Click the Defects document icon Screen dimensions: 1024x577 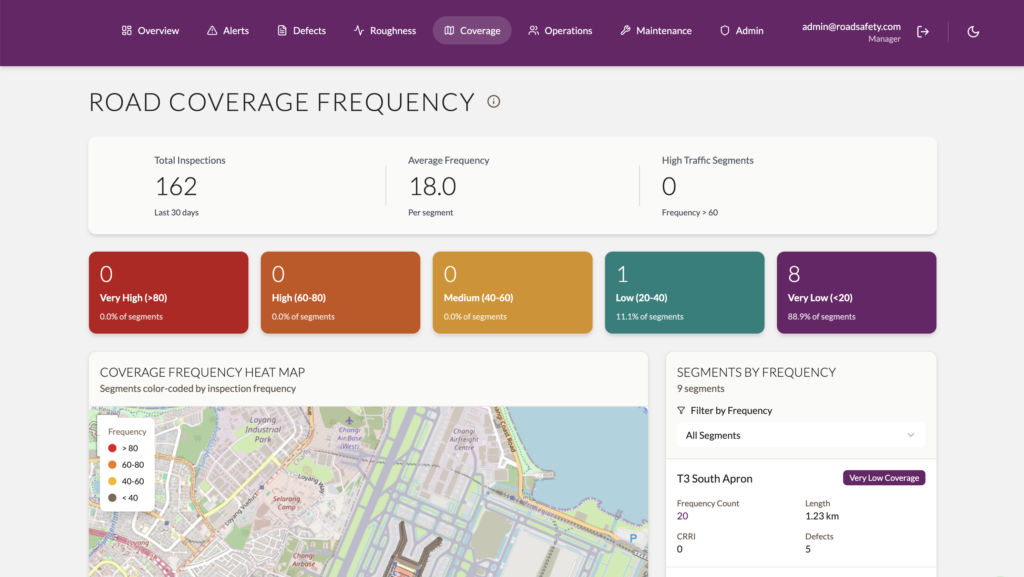point(282,31)
